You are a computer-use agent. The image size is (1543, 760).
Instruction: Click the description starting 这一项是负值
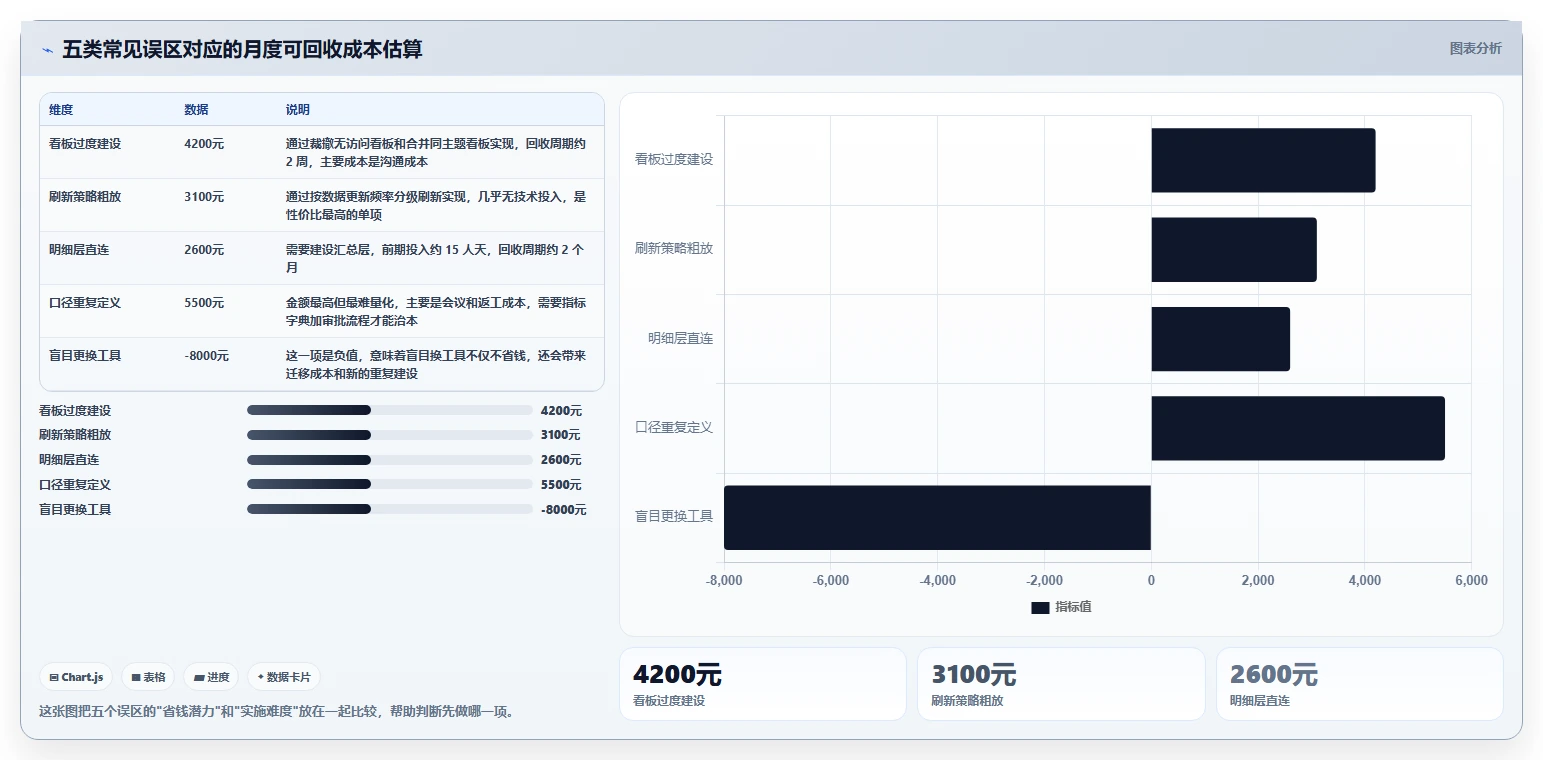click(x=436, y=365)
